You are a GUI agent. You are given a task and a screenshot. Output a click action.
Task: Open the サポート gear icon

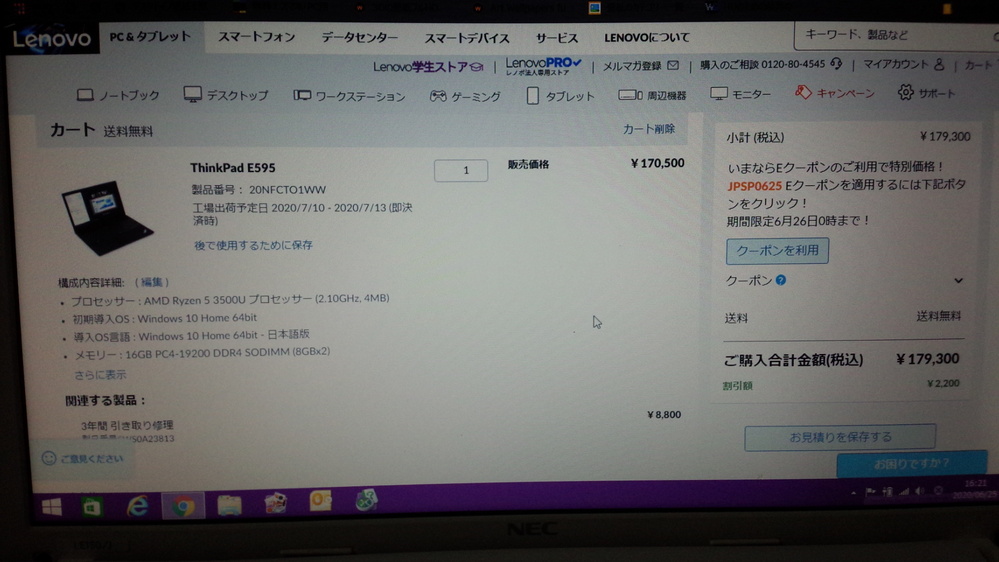[905, 92]
